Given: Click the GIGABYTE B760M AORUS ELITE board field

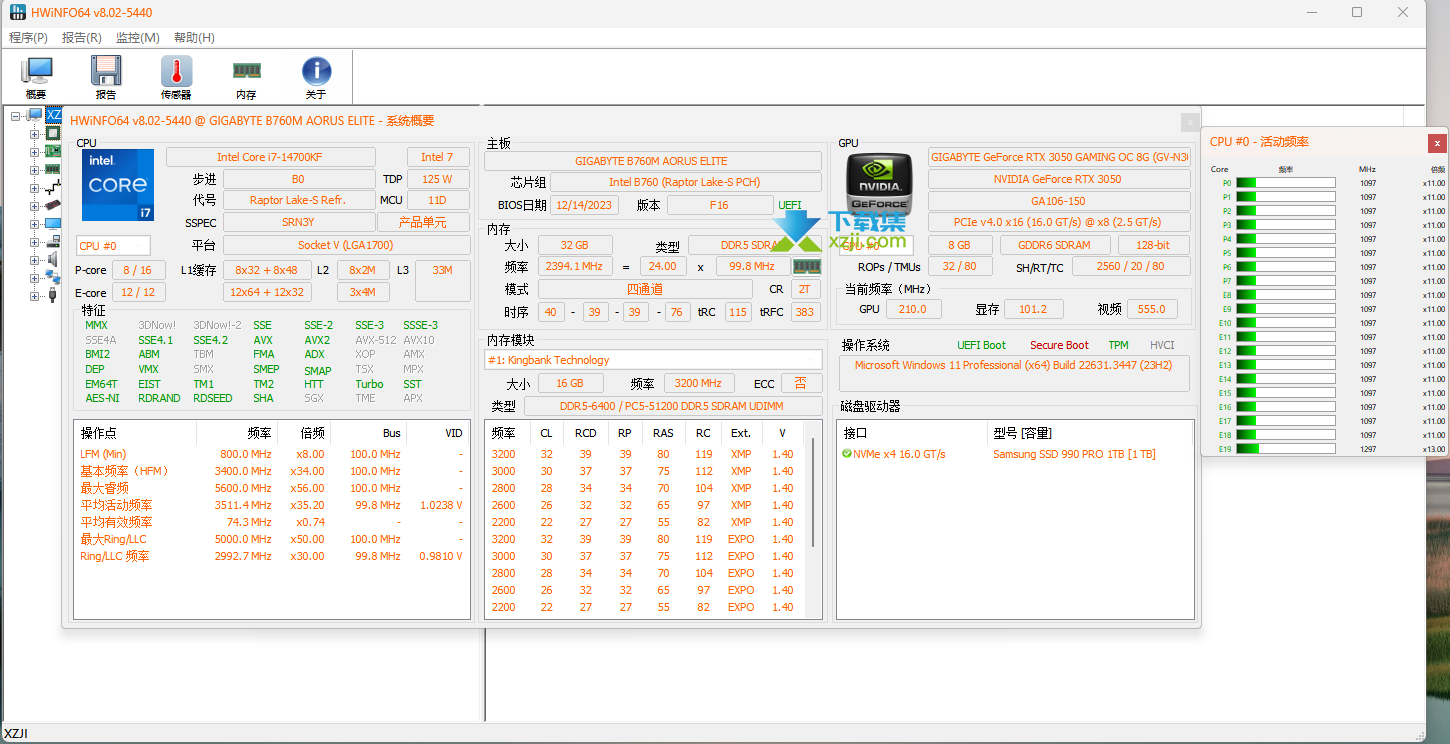Looking at the screenshot, I should 652,161.
